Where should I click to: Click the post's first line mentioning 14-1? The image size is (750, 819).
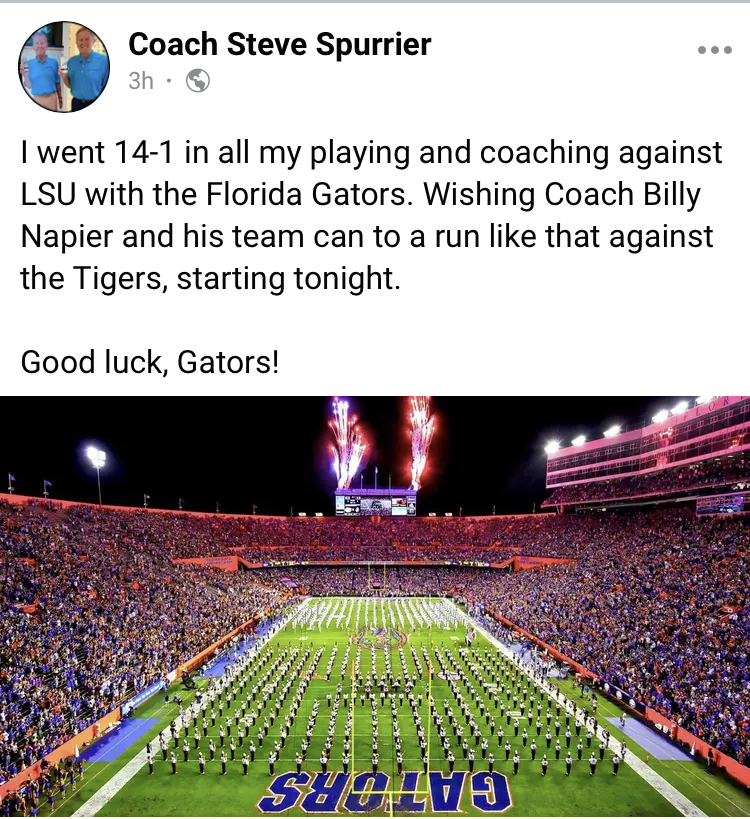point(371,153)
